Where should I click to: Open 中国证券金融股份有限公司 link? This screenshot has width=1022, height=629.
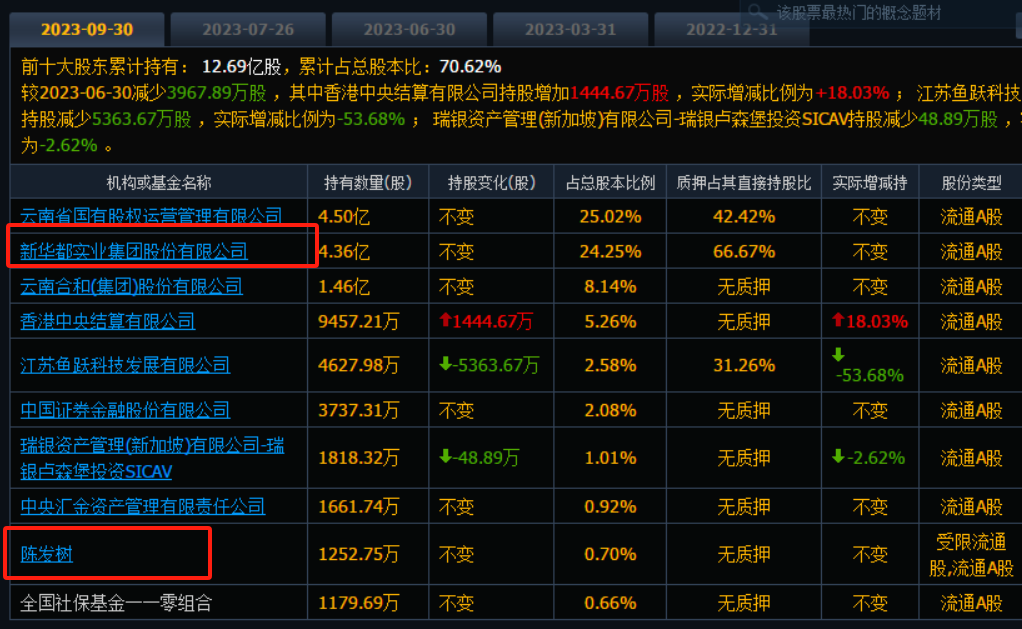point(125,410)
